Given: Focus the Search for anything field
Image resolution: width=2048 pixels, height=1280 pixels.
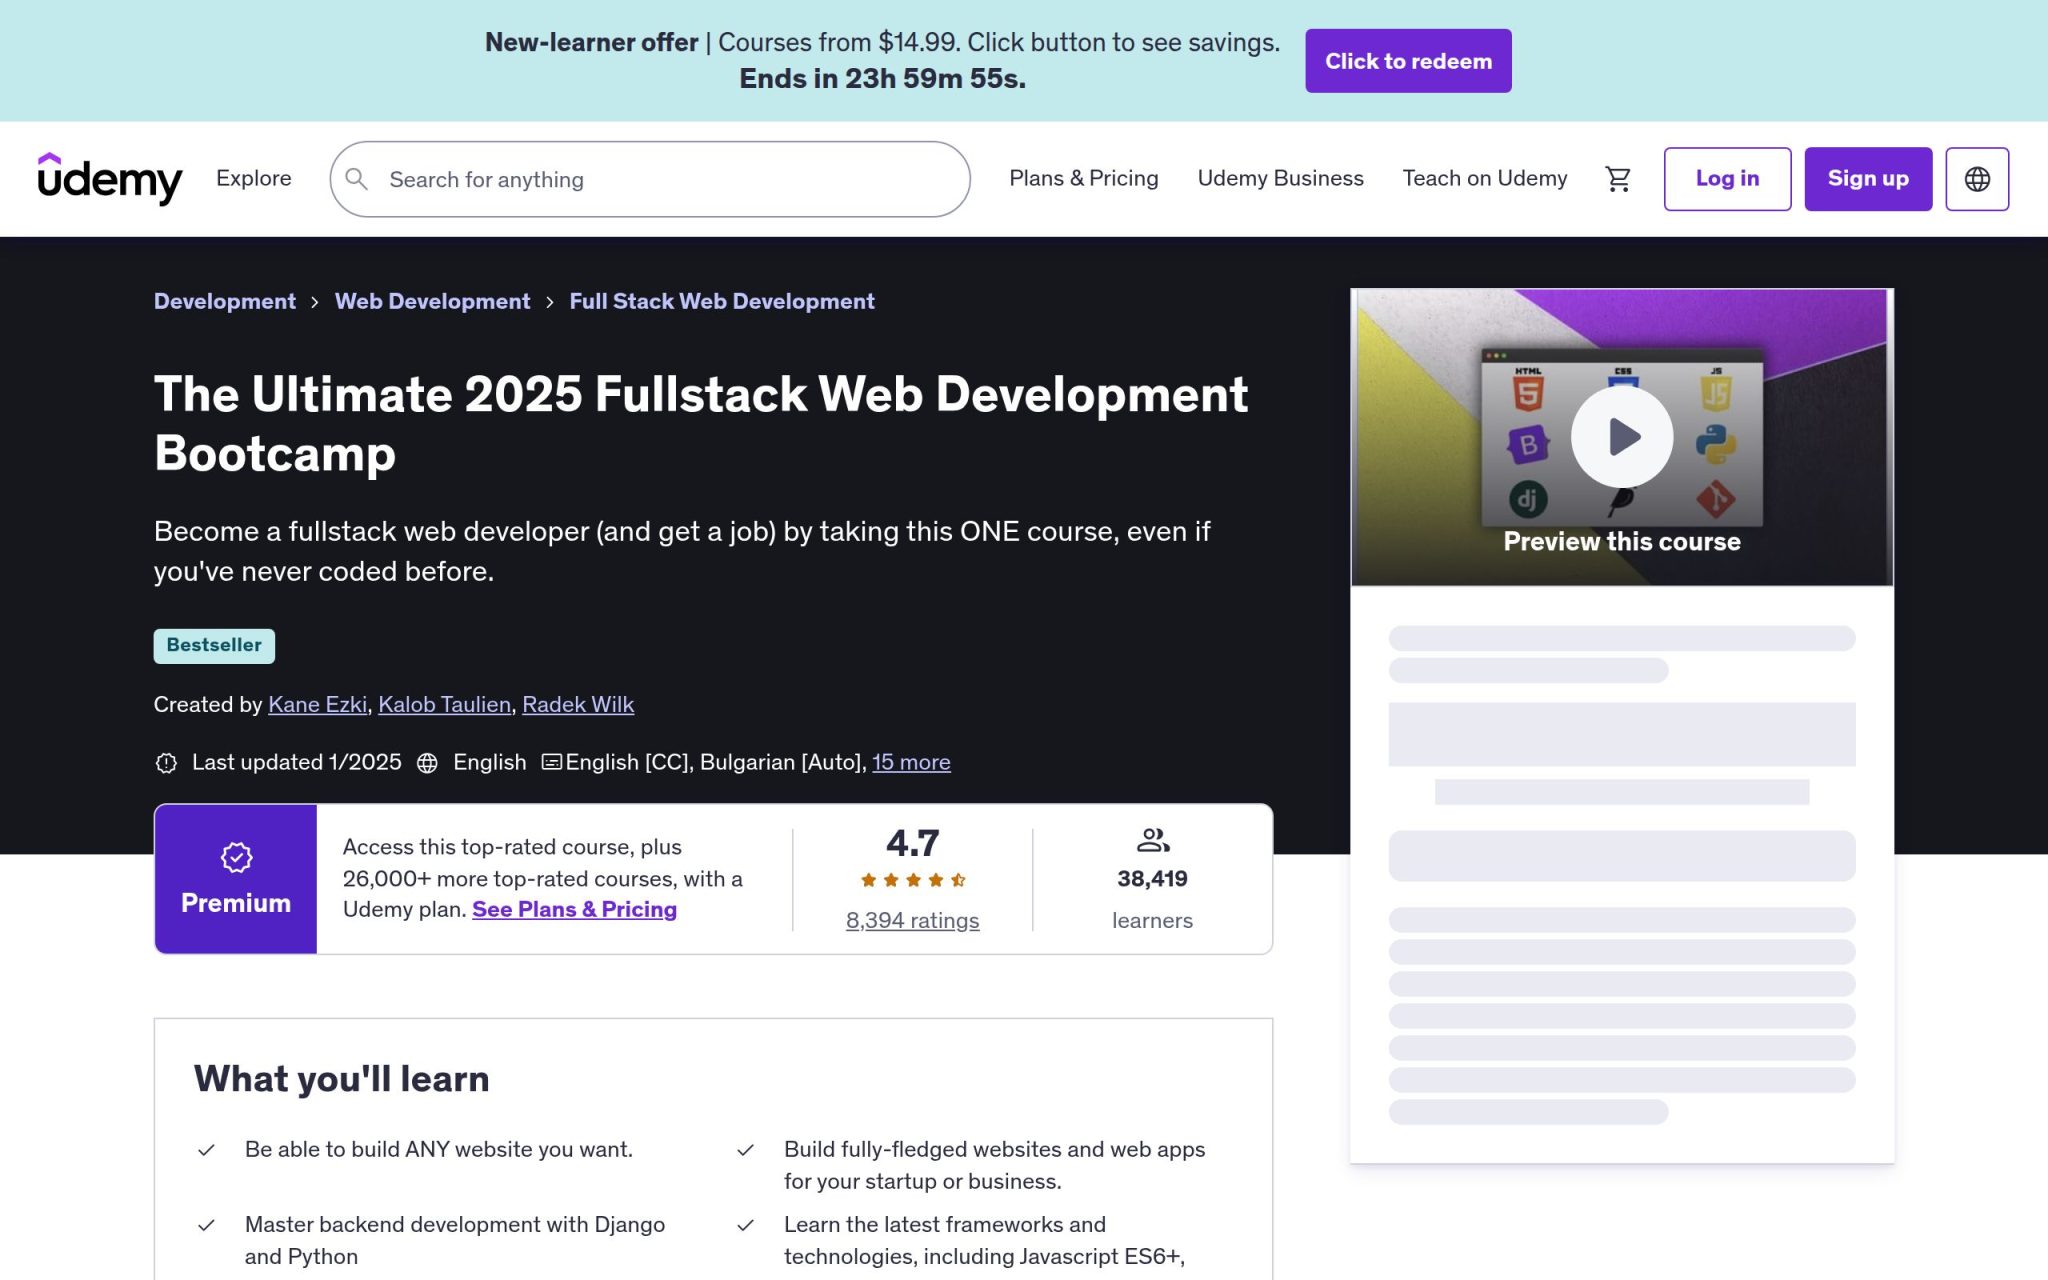Looking at the screenshot, I should 650,179.
